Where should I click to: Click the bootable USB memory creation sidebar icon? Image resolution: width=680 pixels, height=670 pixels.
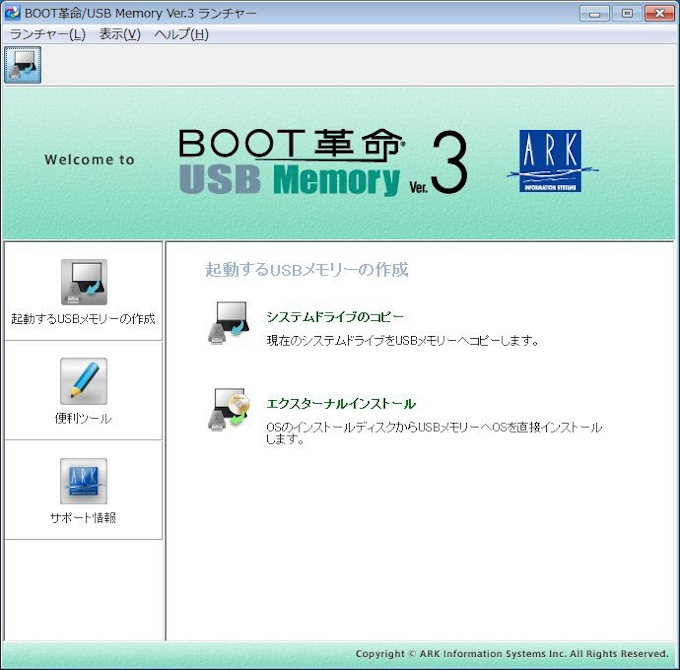[83, 282]
